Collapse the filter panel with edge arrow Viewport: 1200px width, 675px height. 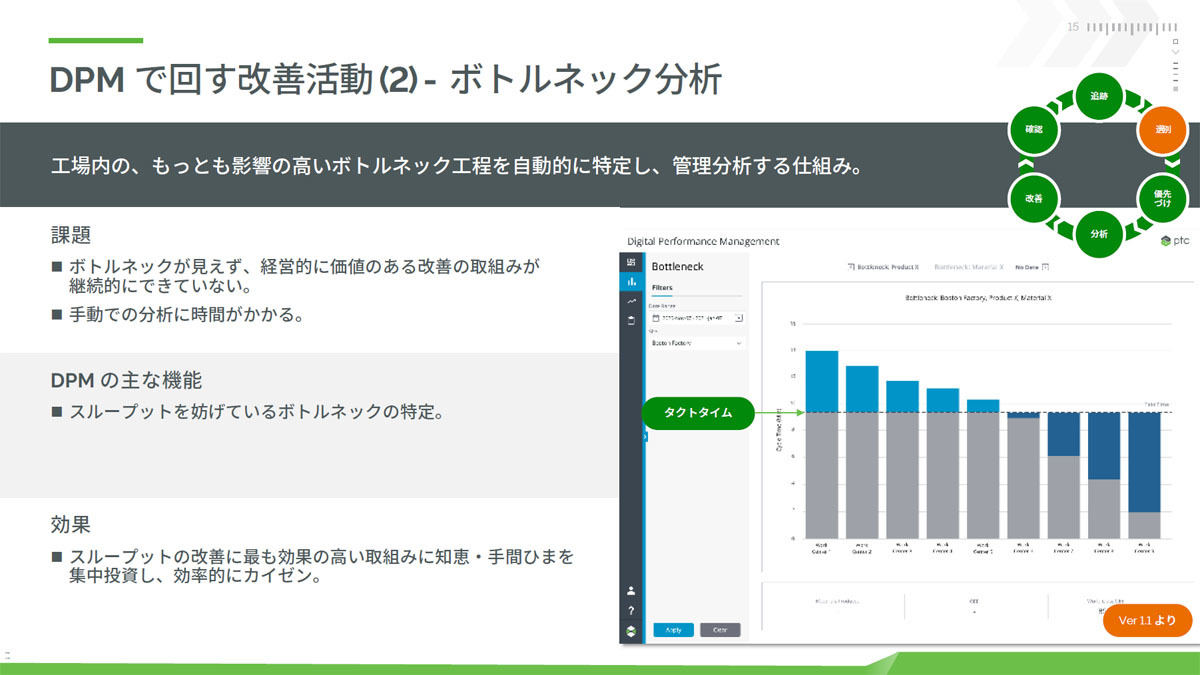[646, 436]
